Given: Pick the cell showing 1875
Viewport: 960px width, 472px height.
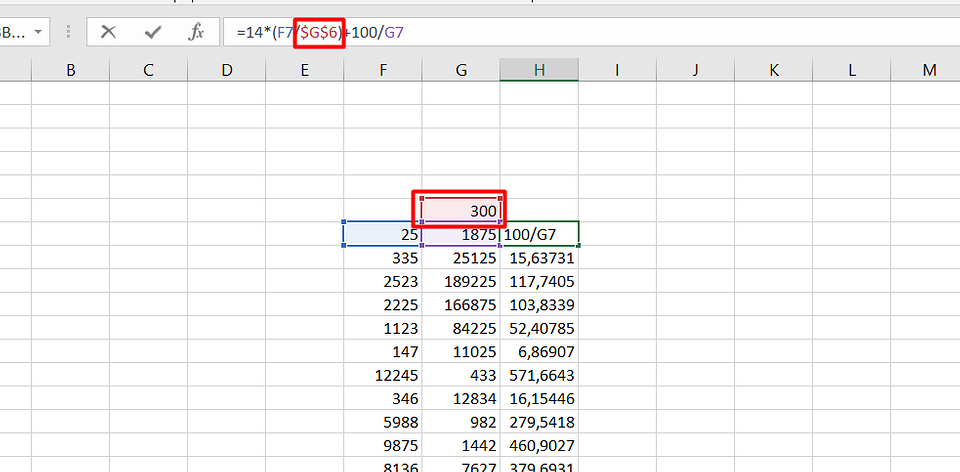Looking at the screenshot, I should (x=461, y=234).
